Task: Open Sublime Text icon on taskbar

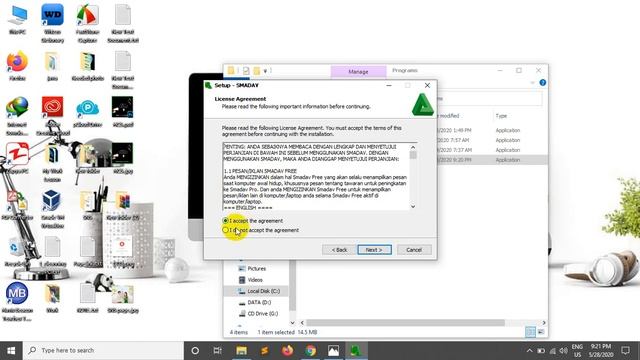Action: tap(264, 351)
